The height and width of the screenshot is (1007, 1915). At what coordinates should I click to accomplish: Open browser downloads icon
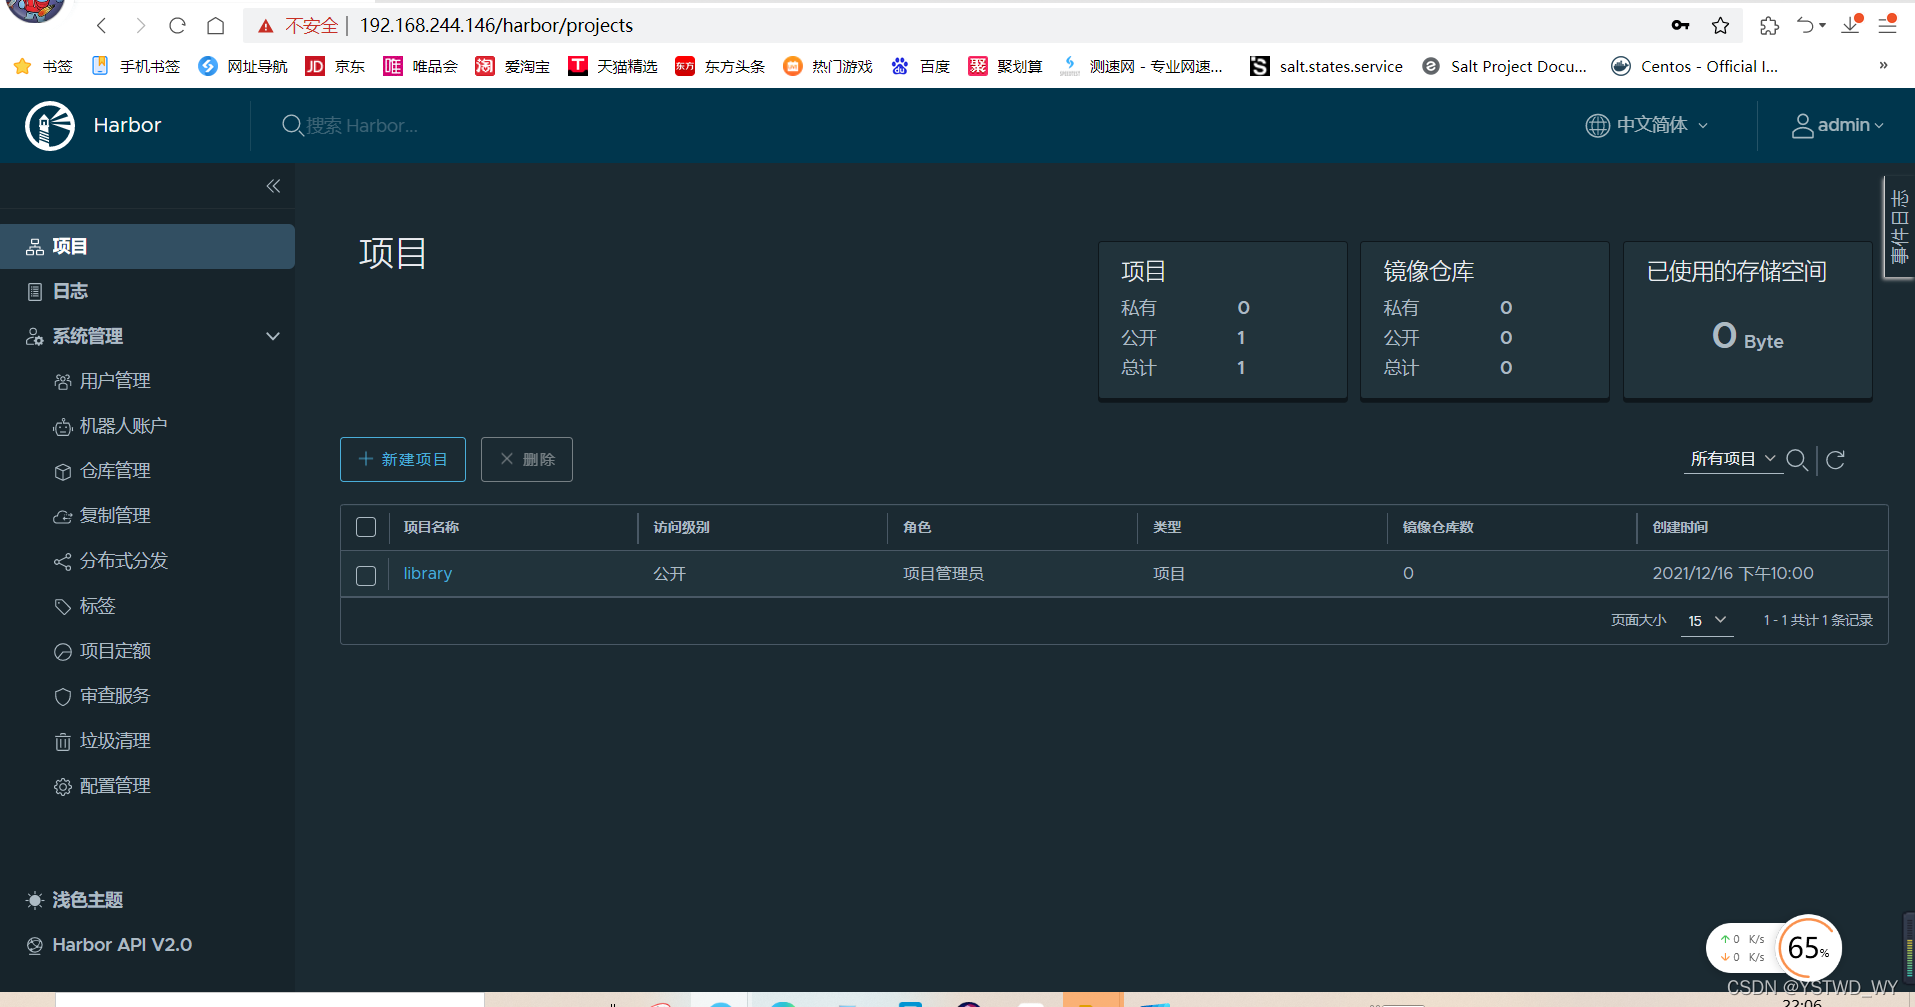click(x=1851, y=25)
